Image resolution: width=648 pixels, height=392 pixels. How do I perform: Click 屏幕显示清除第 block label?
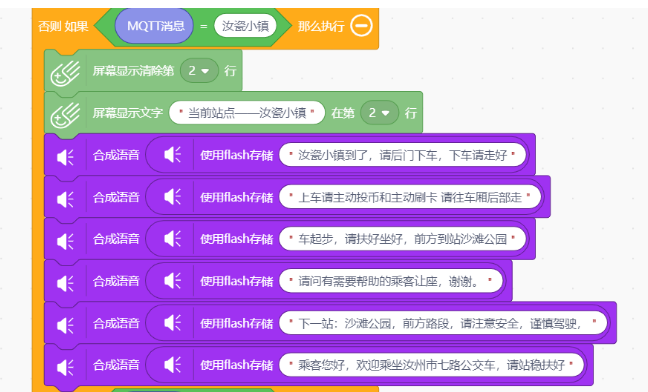133,71
